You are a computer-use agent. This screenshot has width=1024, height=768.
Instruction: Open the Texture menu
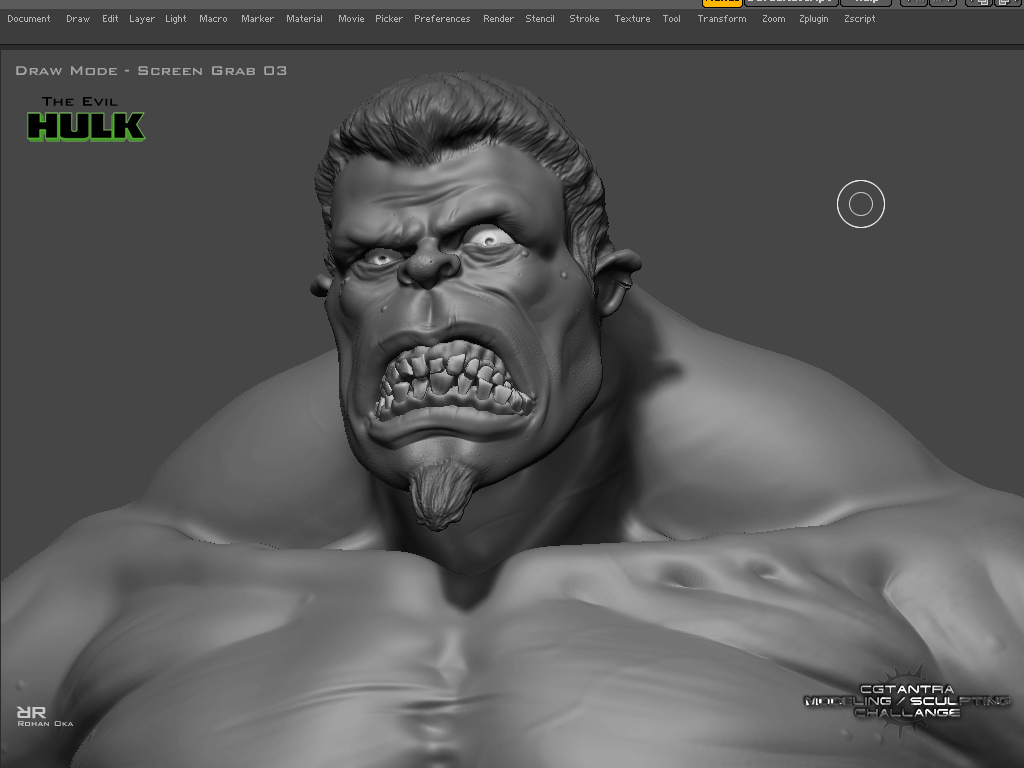pos(632,19)
